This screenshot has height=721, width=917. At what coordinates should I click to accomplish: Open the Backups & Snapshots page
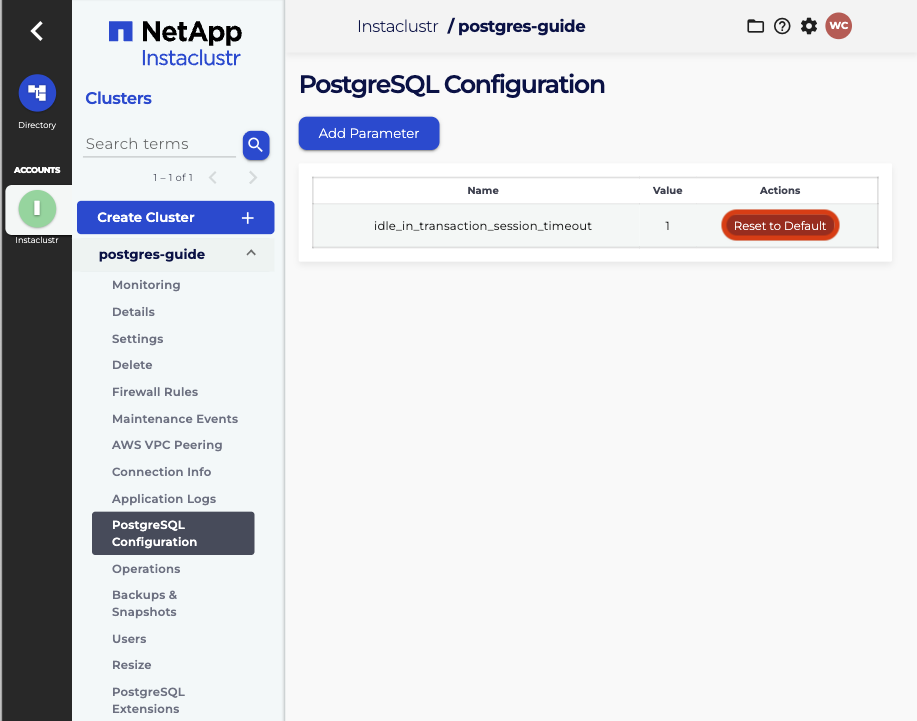tap(144, 603)
